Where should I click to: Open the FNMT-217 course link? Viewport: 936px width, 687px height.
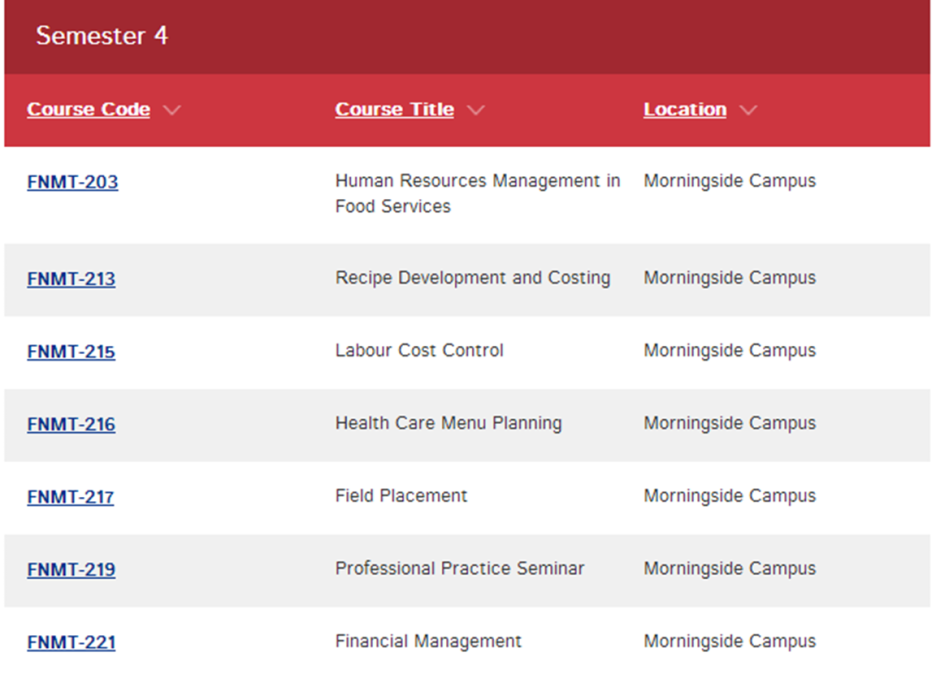click(x=70, y=497)
